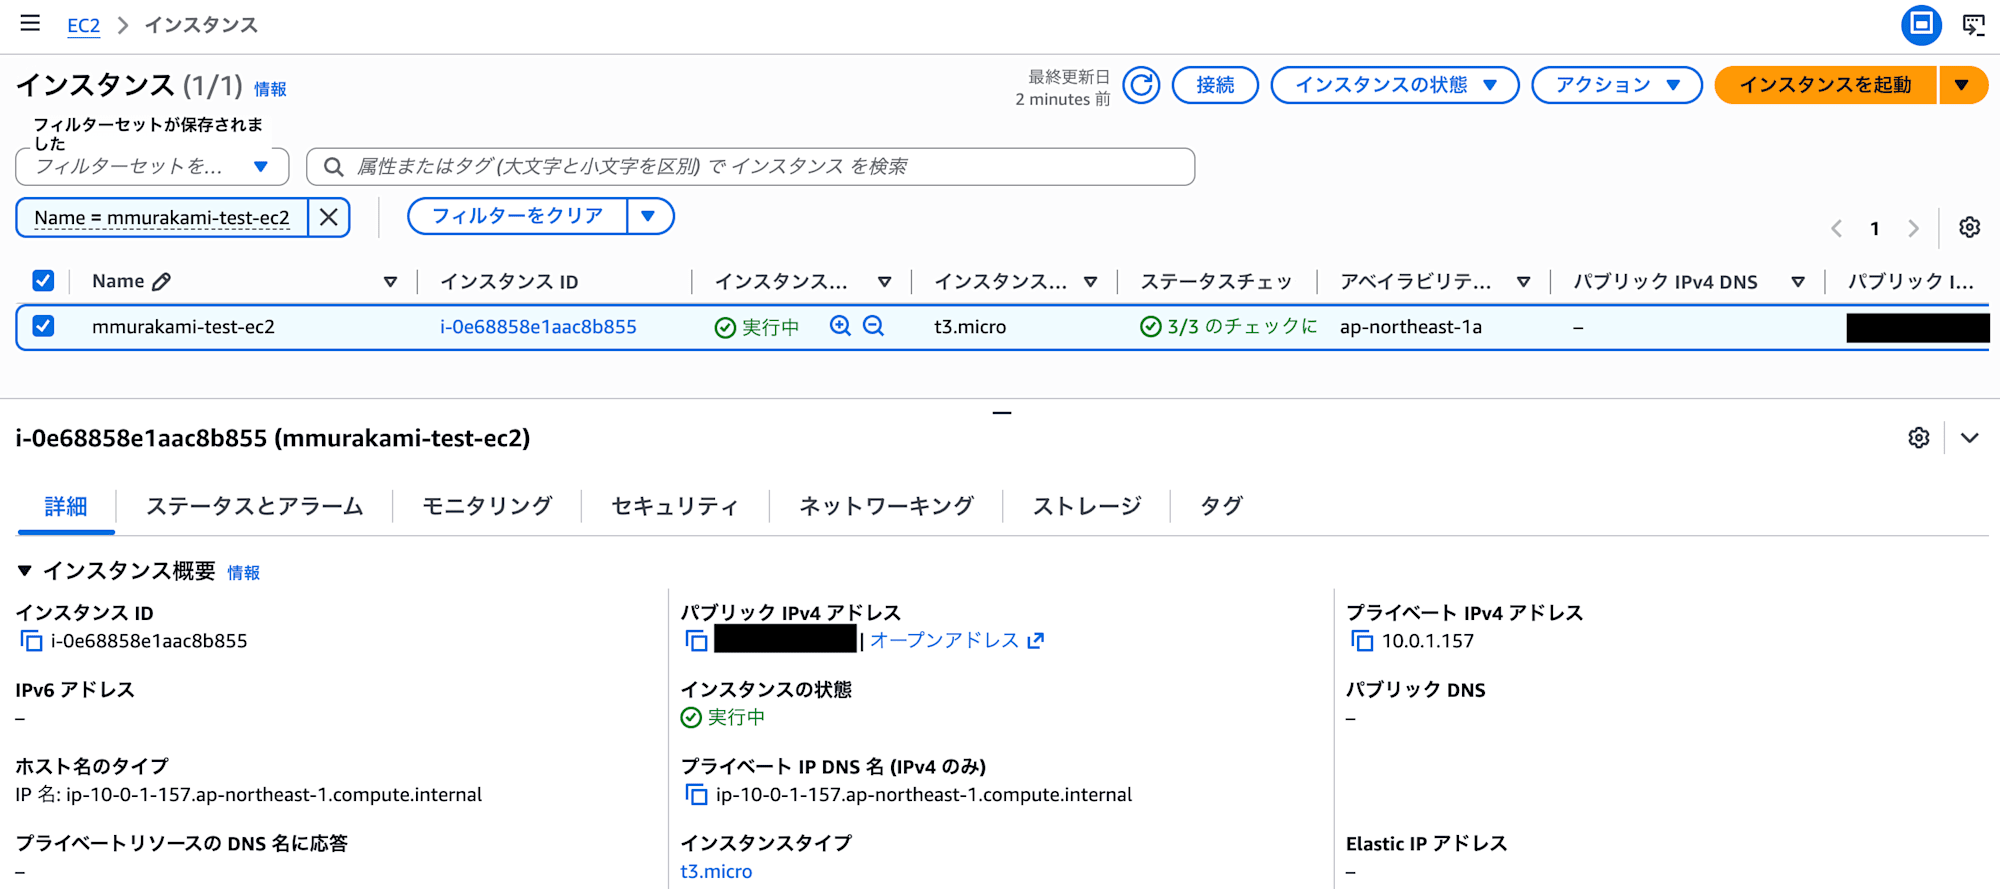Focus the instance search field
Screen dimensions: 2000x889
750,167
